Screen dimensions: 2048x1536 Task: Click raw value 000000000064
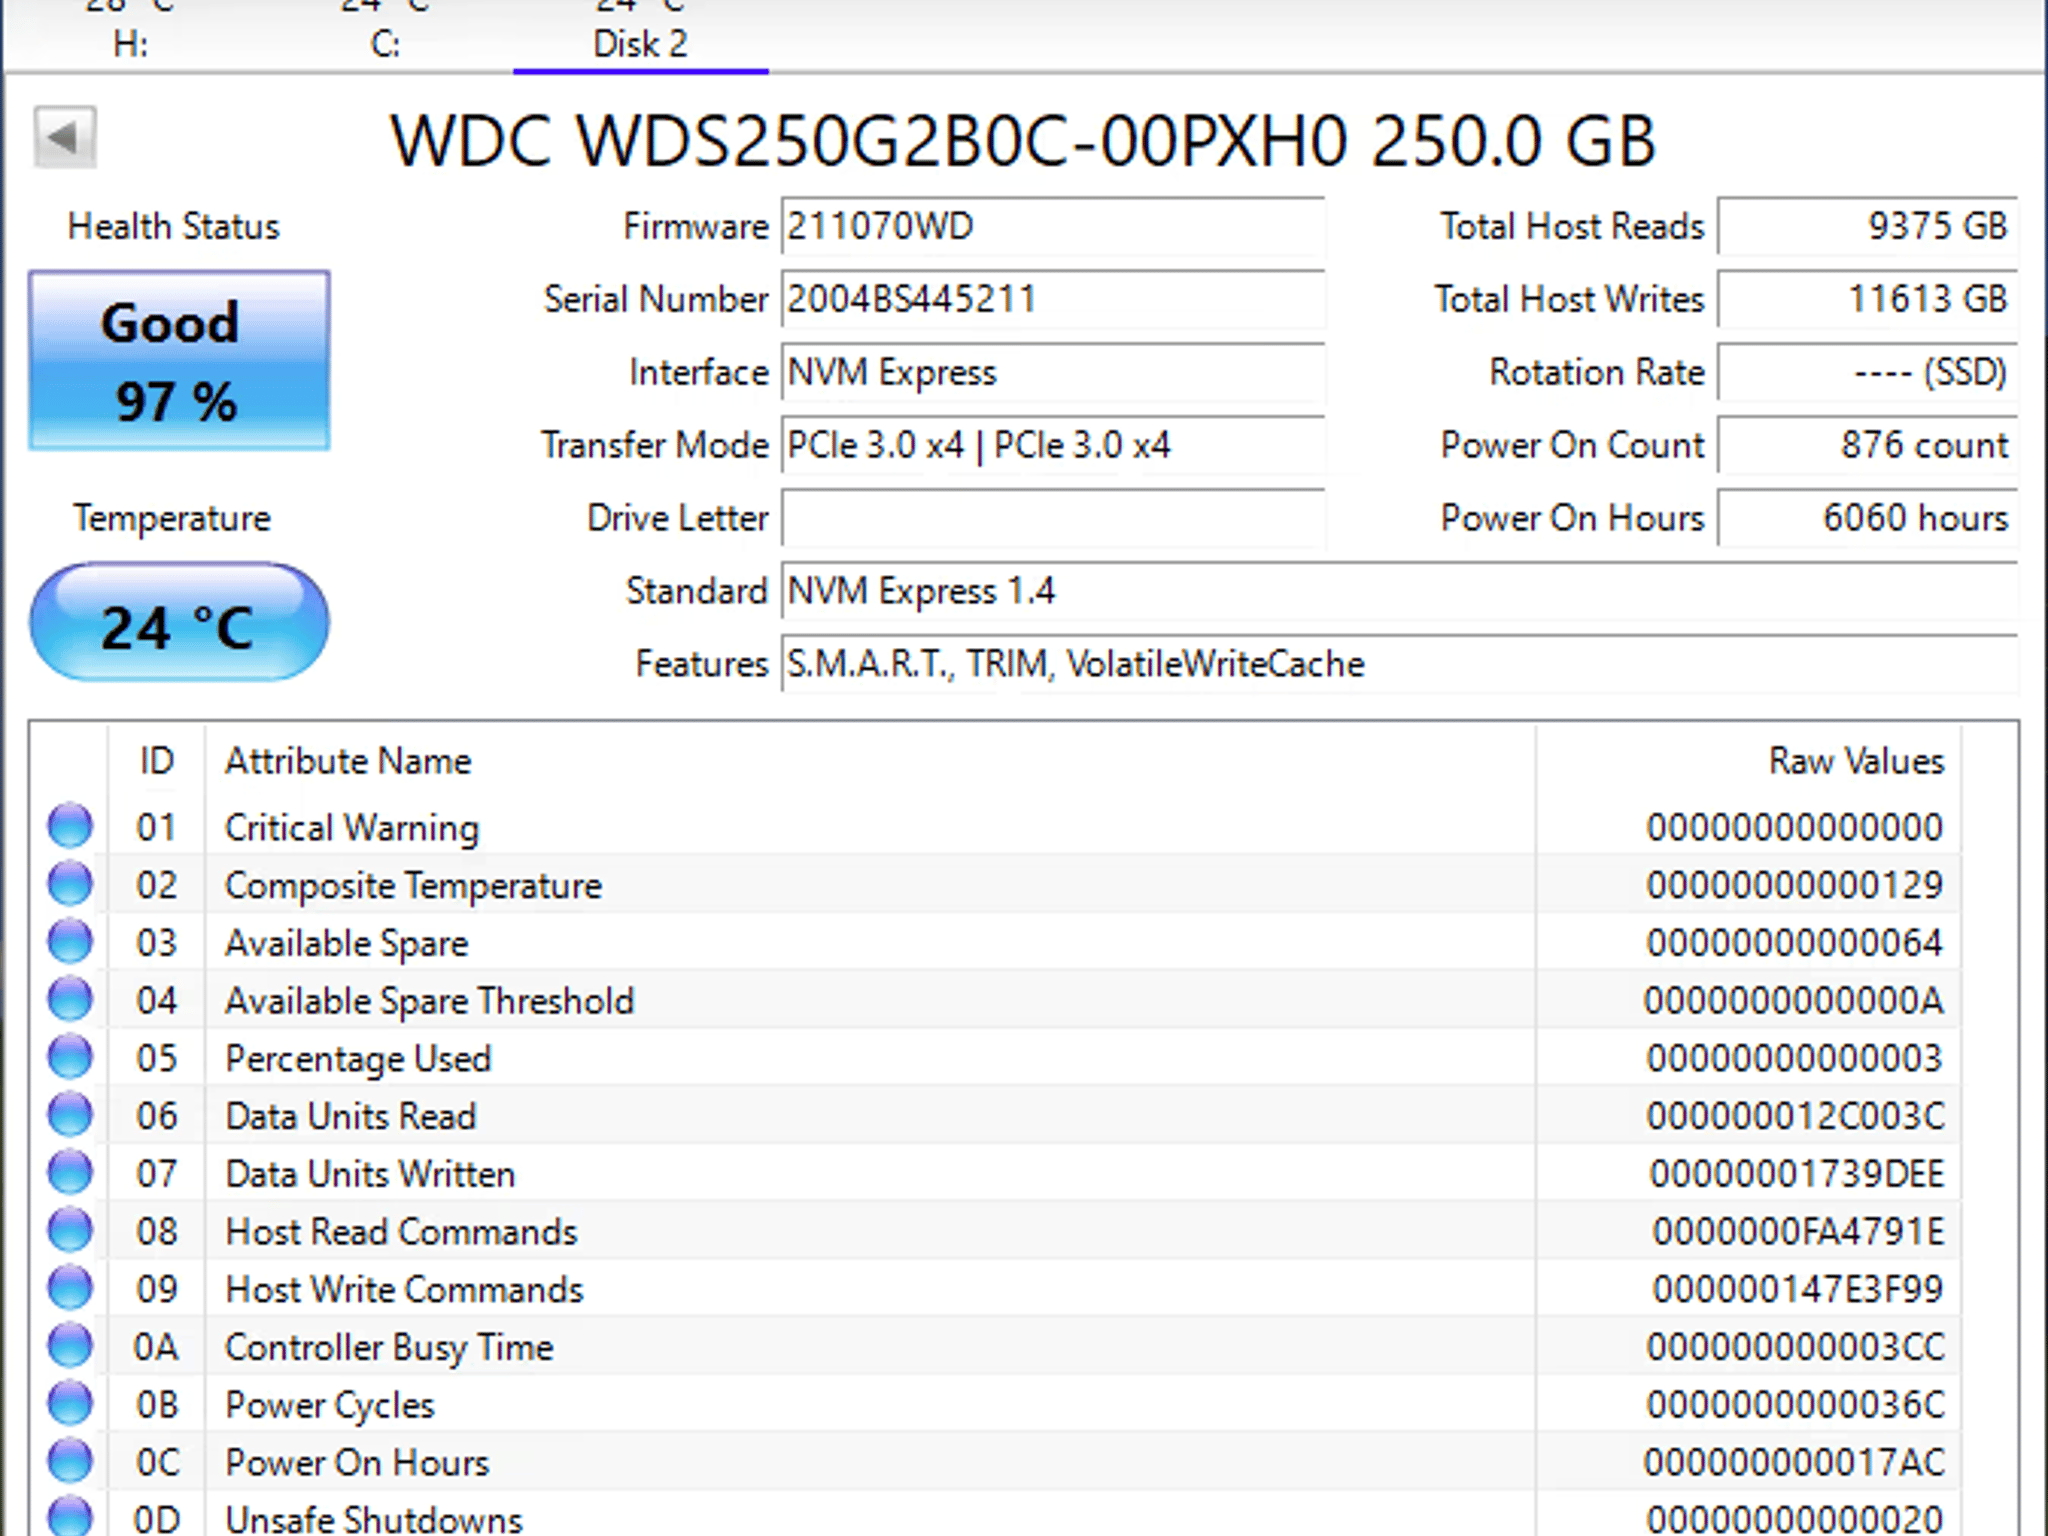tap(1794, 943)
